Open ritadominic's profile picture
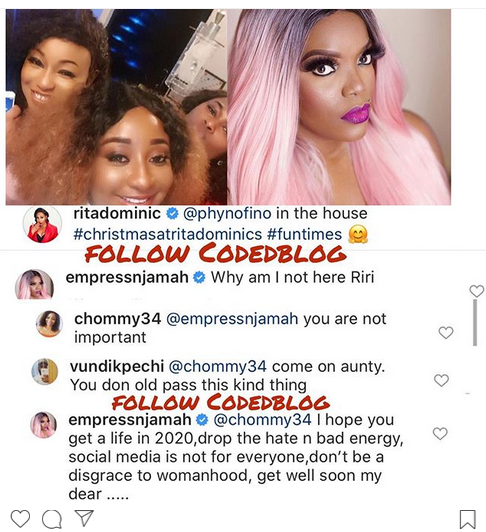The image size is (486, 532). (42, 224)
